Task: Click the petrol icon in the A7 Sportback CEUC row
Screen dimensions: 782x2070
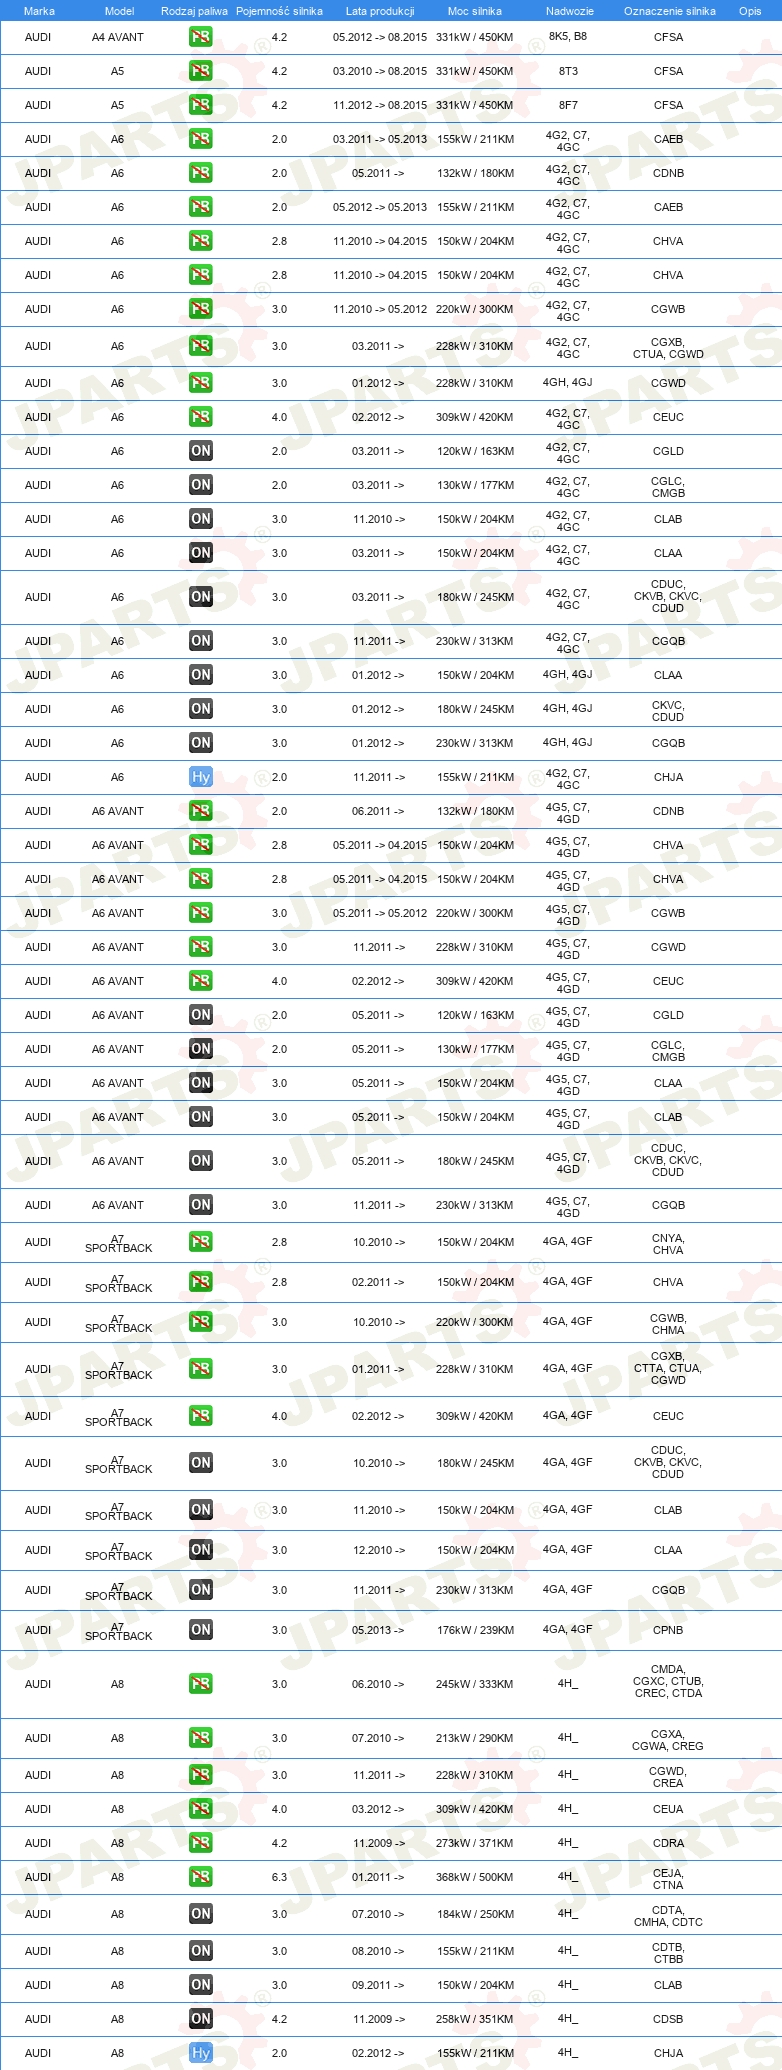Action: pyautogui.click(x=201, y=1416)
